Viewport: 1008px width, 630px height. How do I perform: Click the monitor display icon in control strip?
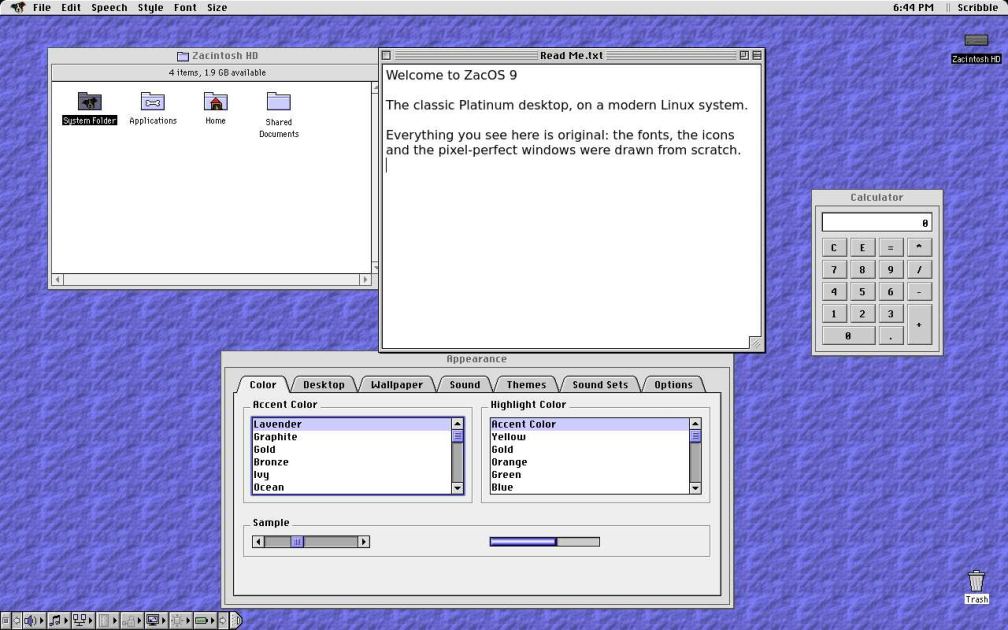[x=152, y=620]
